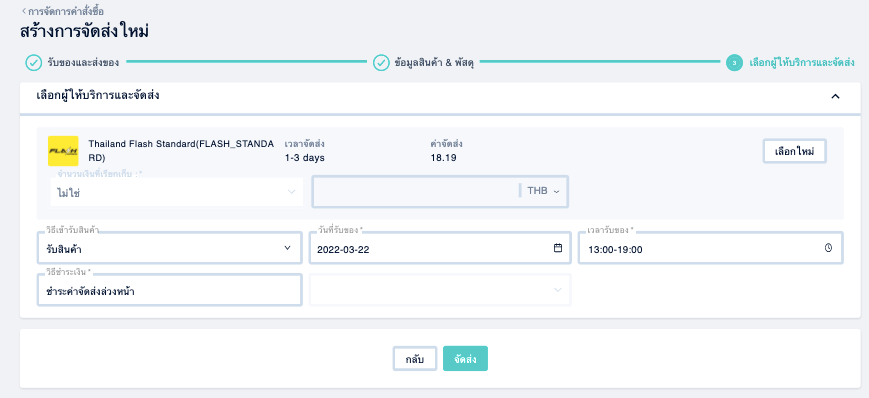The height and width of the screenshot is (398, 869).
Task: Open the calendar icon in pickup date field
Action: click(558, 248)
